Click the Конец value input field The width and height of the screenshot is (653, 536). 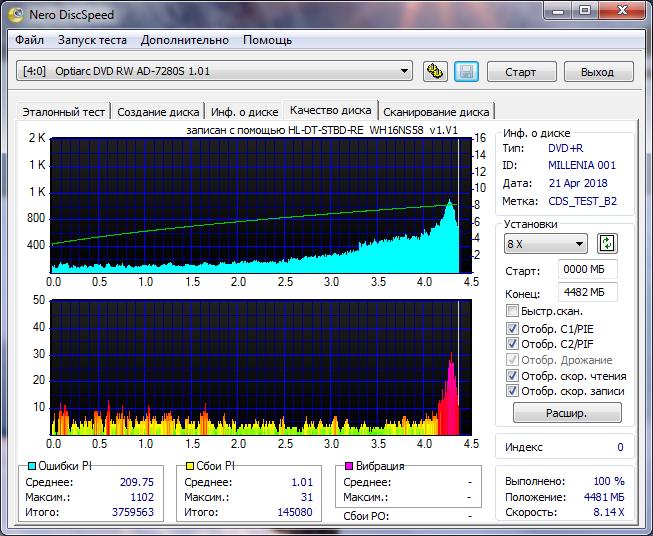coord(588,292)
